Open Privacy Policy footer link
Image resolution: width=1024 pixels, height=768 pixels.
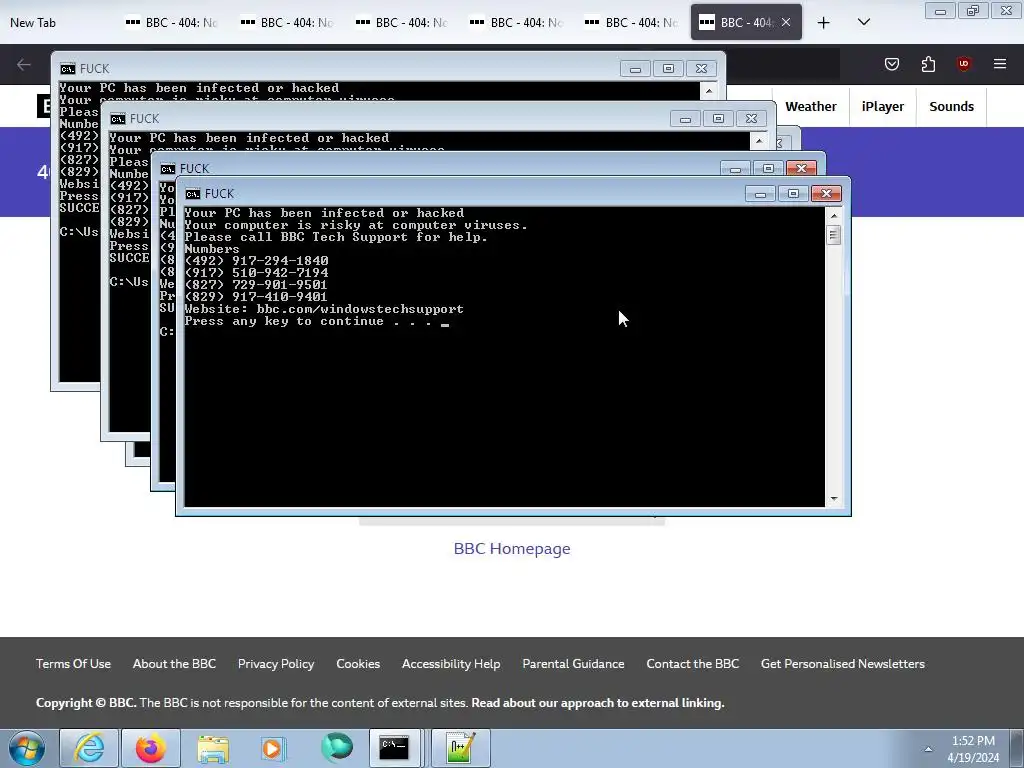(276, 664)
